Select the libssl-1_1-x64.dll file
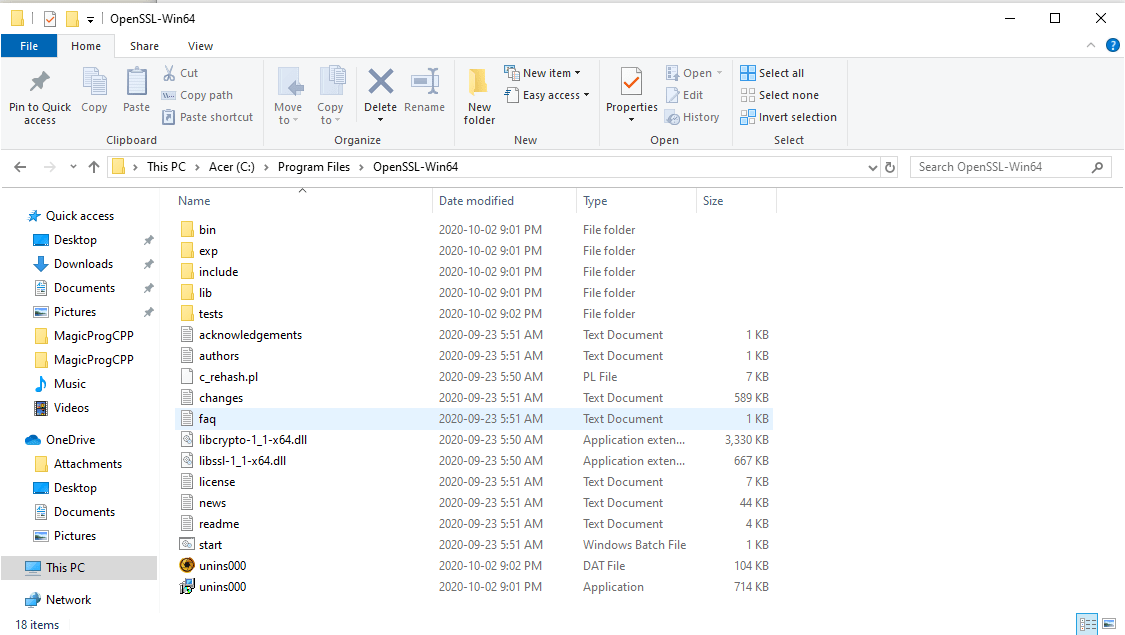Screen dimensions: 1125x635 pos(242,461)
